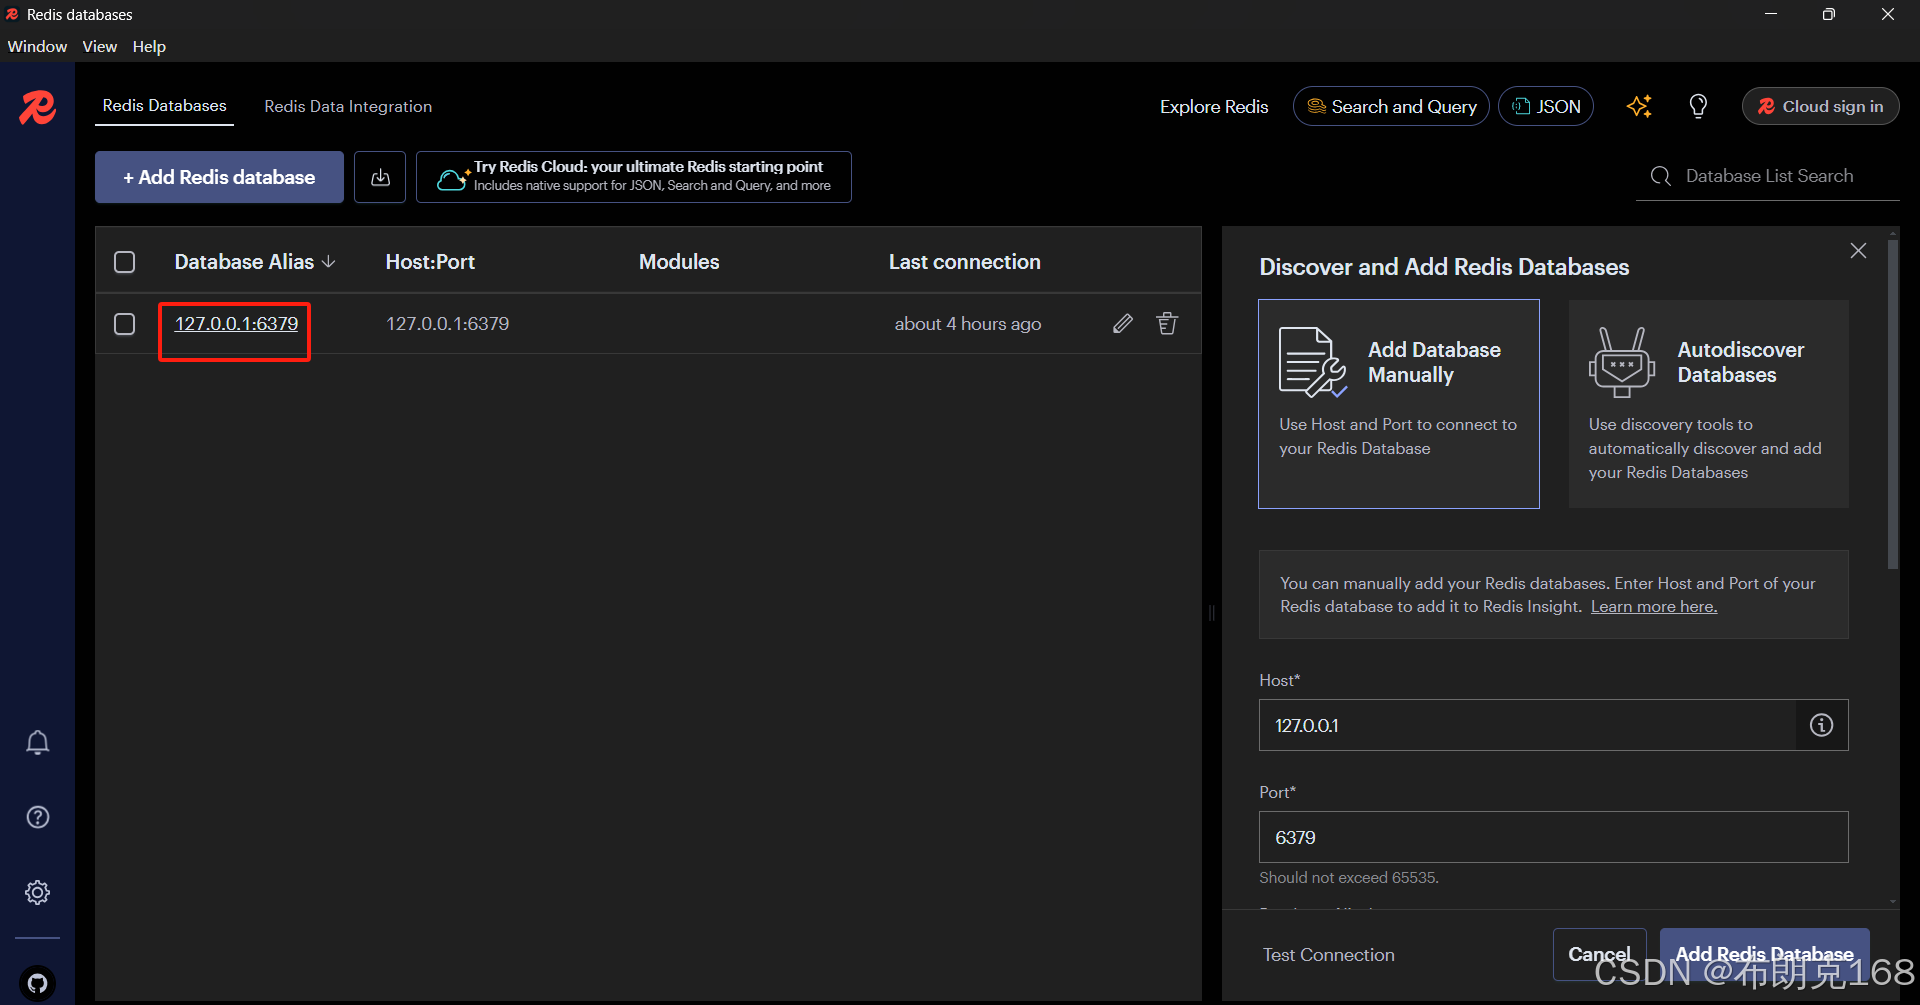Click the Explore Redis label

1213,106
